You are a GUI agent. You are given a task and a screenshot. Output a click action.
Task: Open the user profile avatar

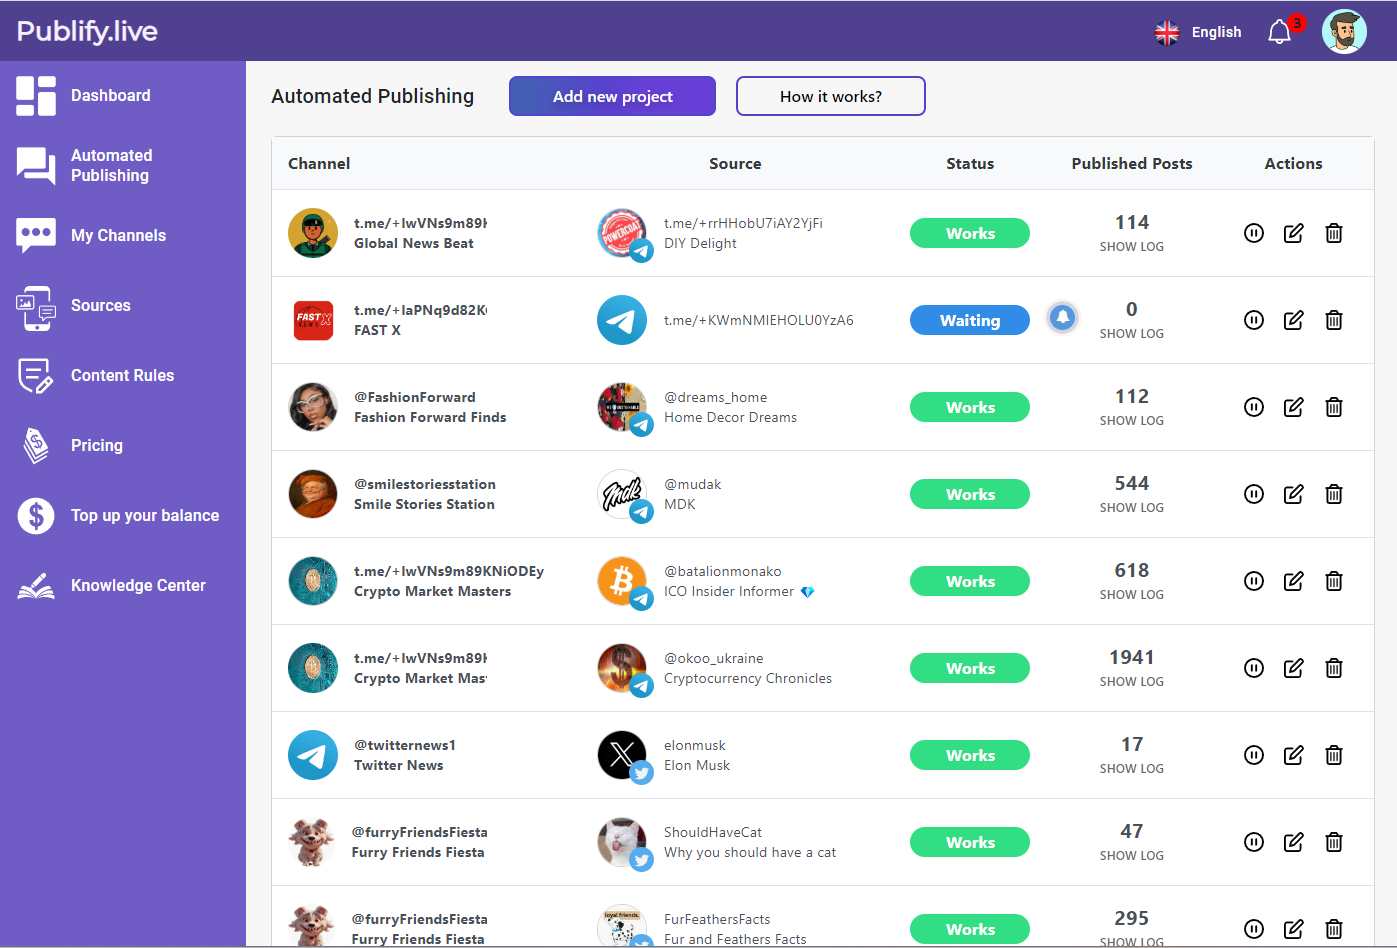[x=1344, y=32]
